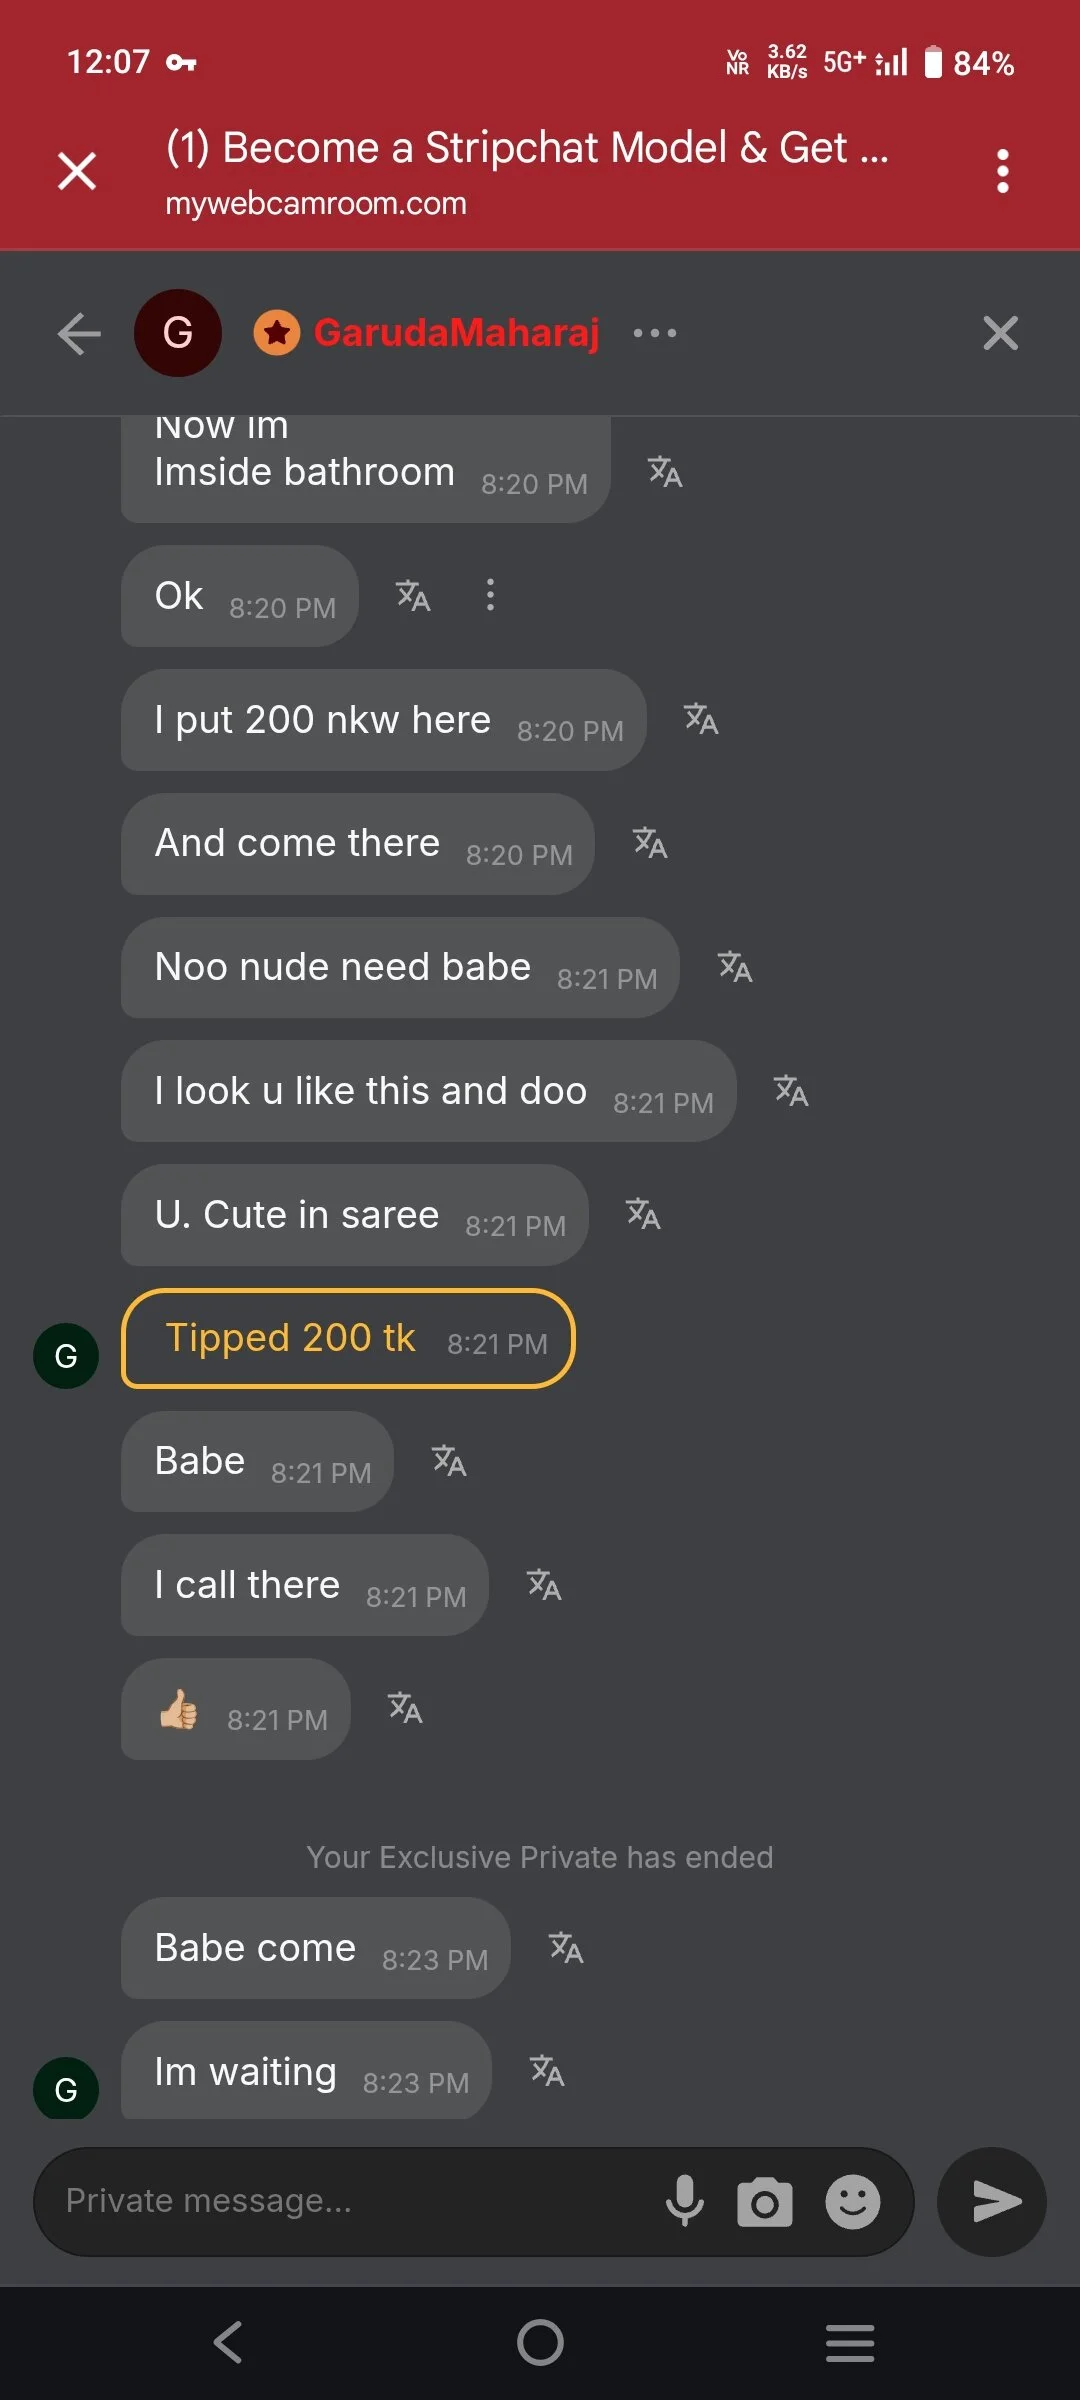Tap the Tipped 200 tk message bubble
Viewport: 1080px width, 2400px height.
click(x=348, y=1339)
